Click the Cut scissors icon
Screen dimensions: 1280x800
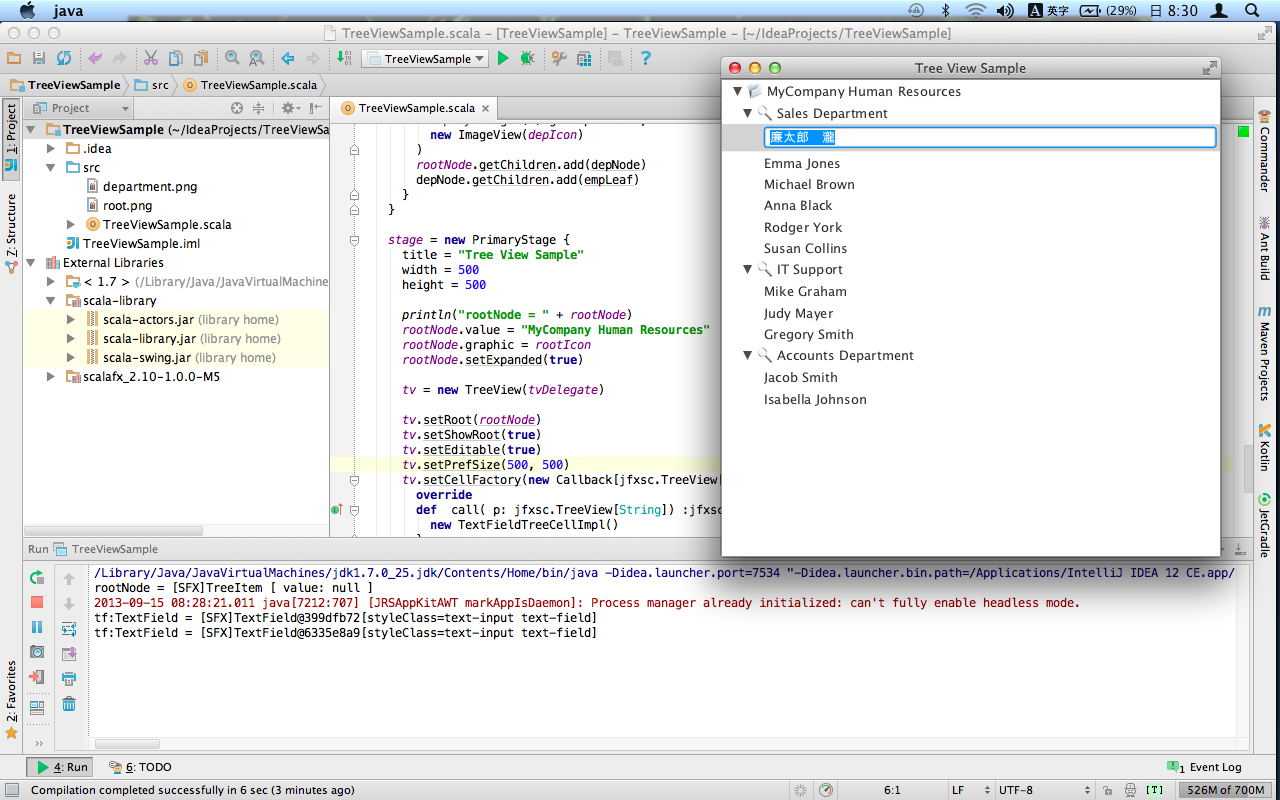(x=151, y=59)
